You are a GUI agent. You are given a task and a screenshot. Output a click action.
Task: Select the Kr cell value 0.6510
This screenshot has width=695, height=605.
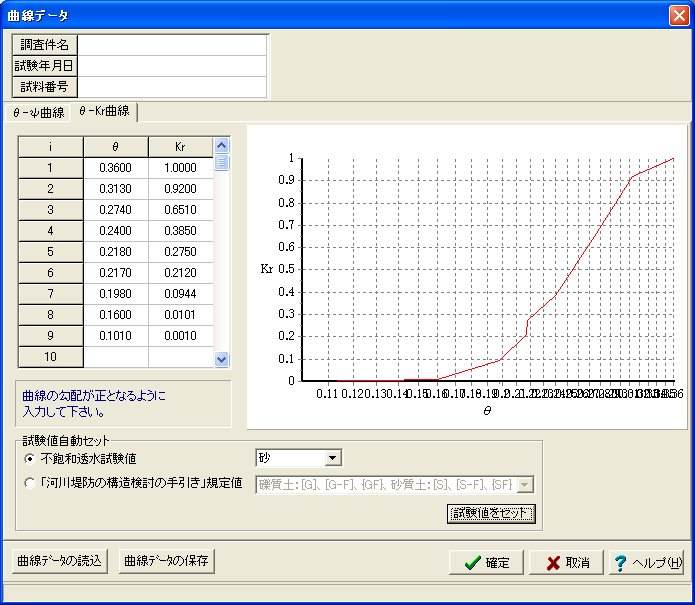pos(180,210)
